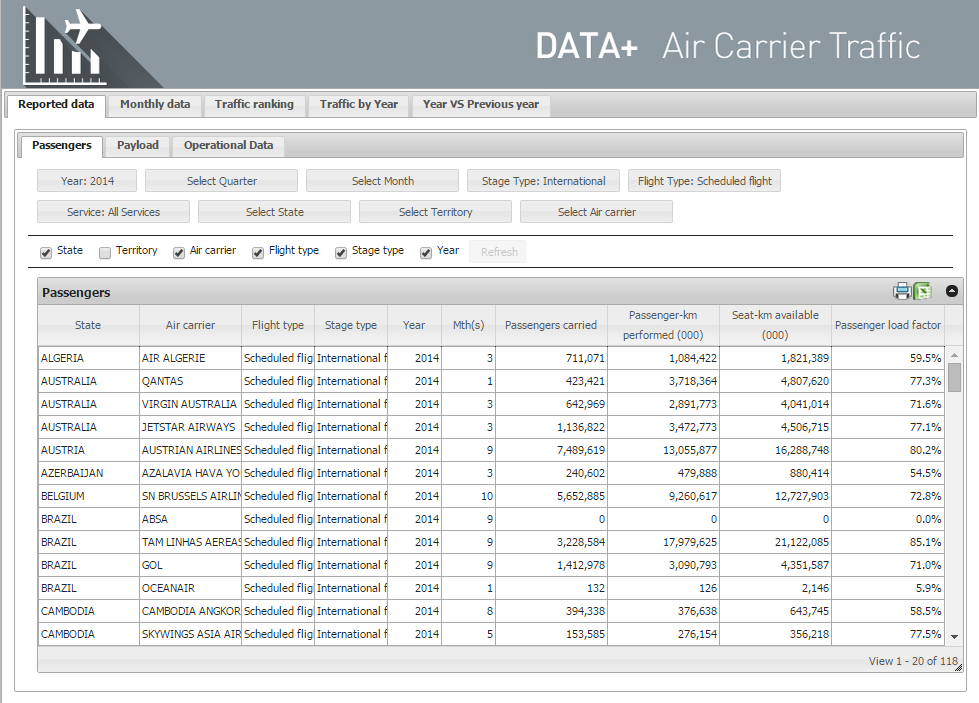The width and height of the screenshot is (979, 703).
Task: Select the SKYWINGS ASIA AIR cell
Action: [190, 634]
